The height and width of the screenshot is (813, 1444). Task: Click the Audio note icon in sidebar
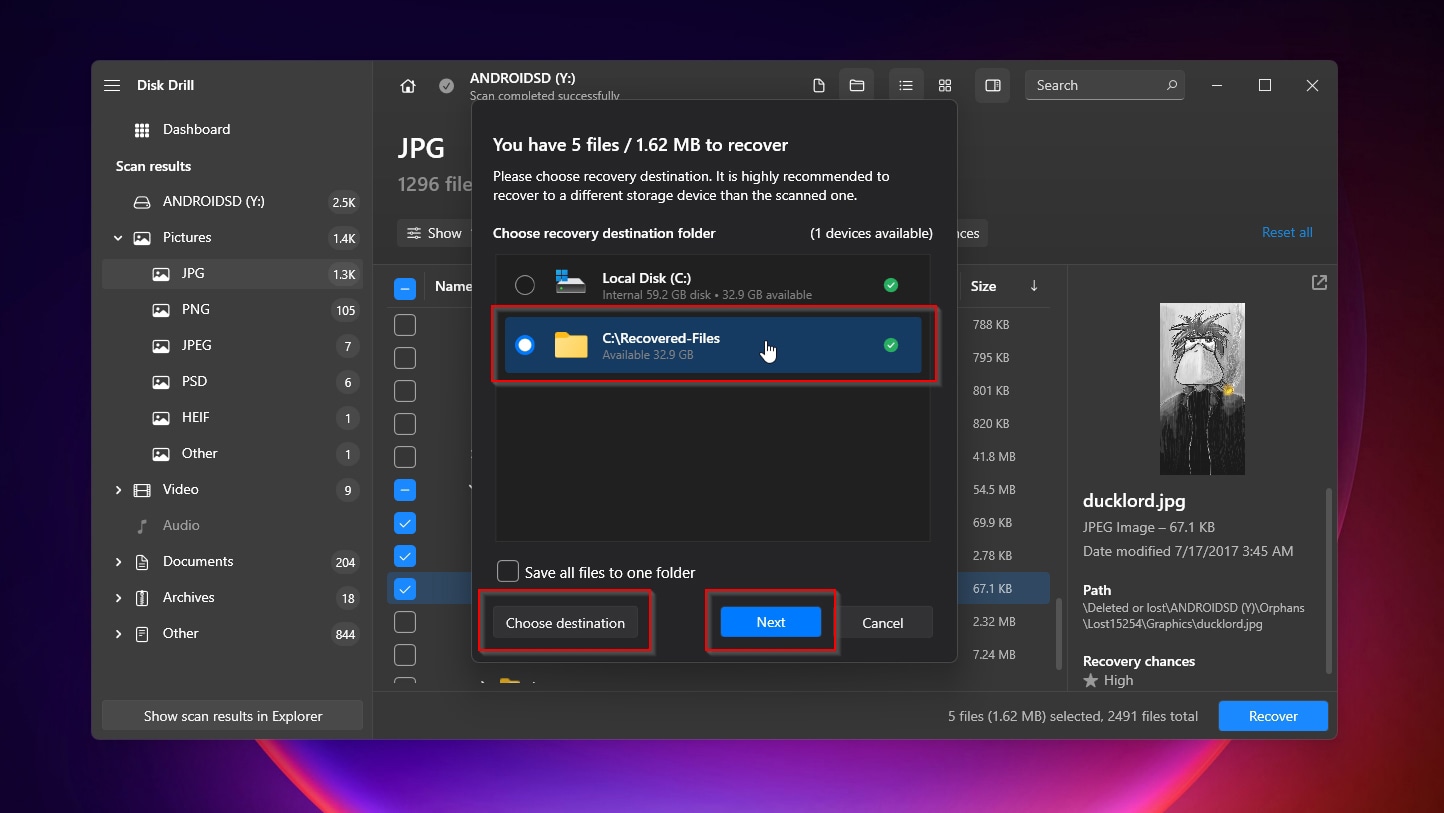(x=142, y=526)
